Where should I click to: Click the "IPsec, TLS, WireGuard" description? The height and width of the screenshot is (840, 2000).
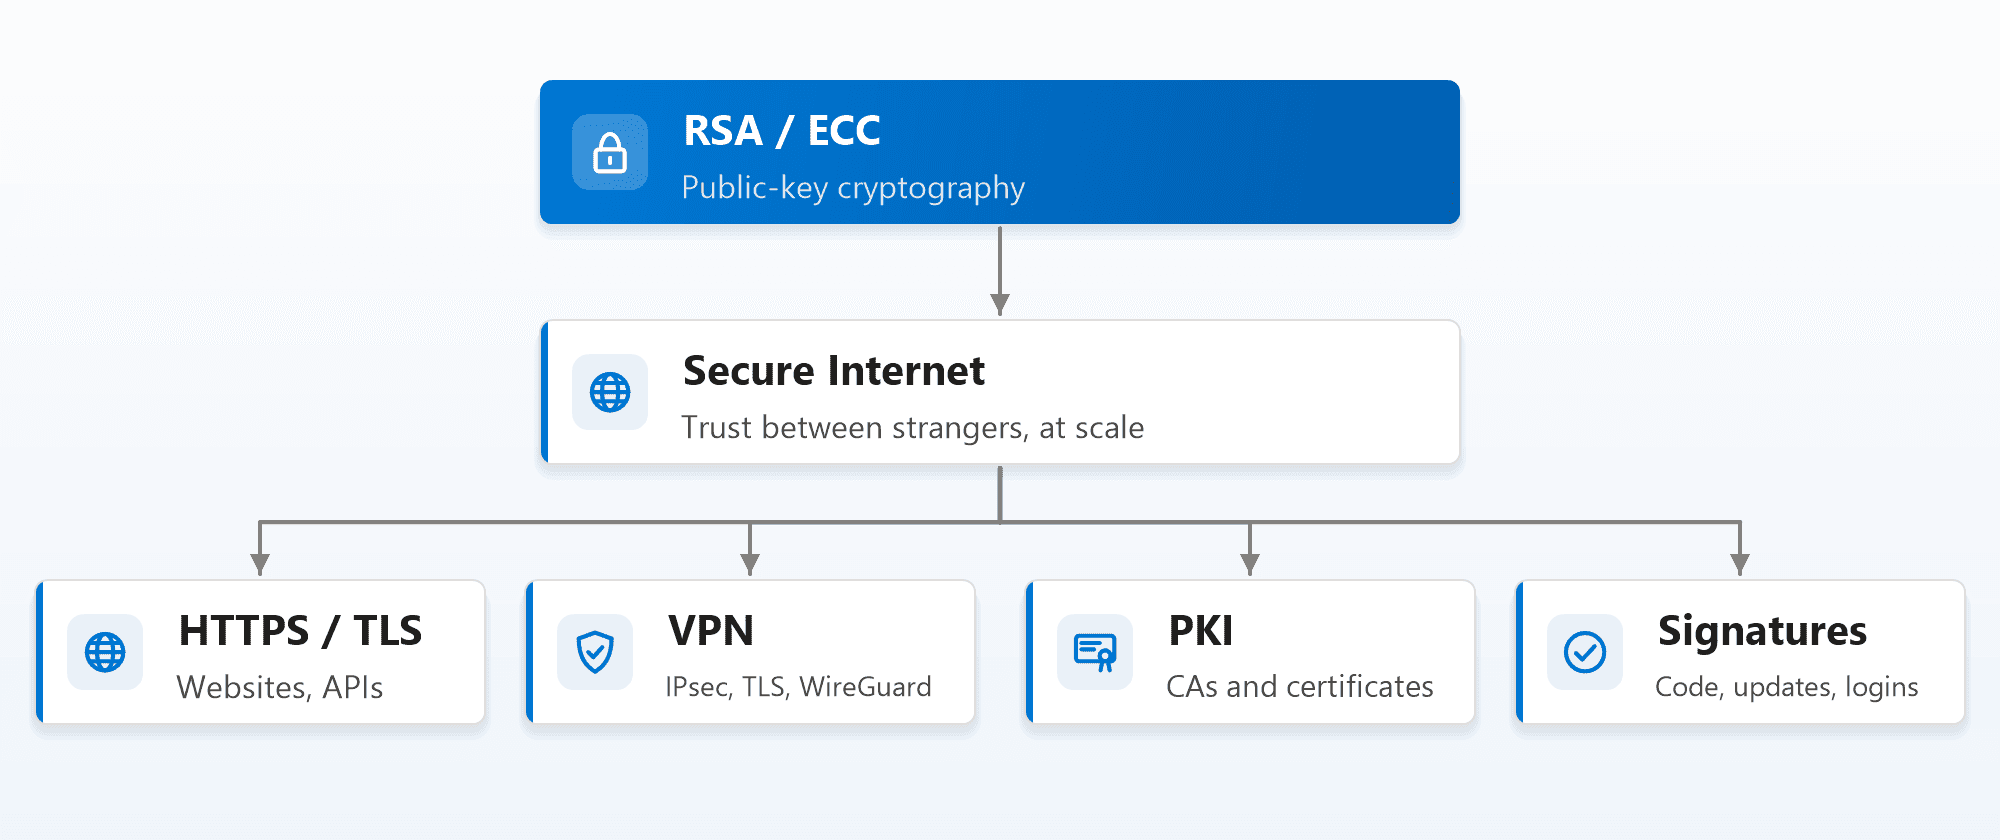point(798,687)
